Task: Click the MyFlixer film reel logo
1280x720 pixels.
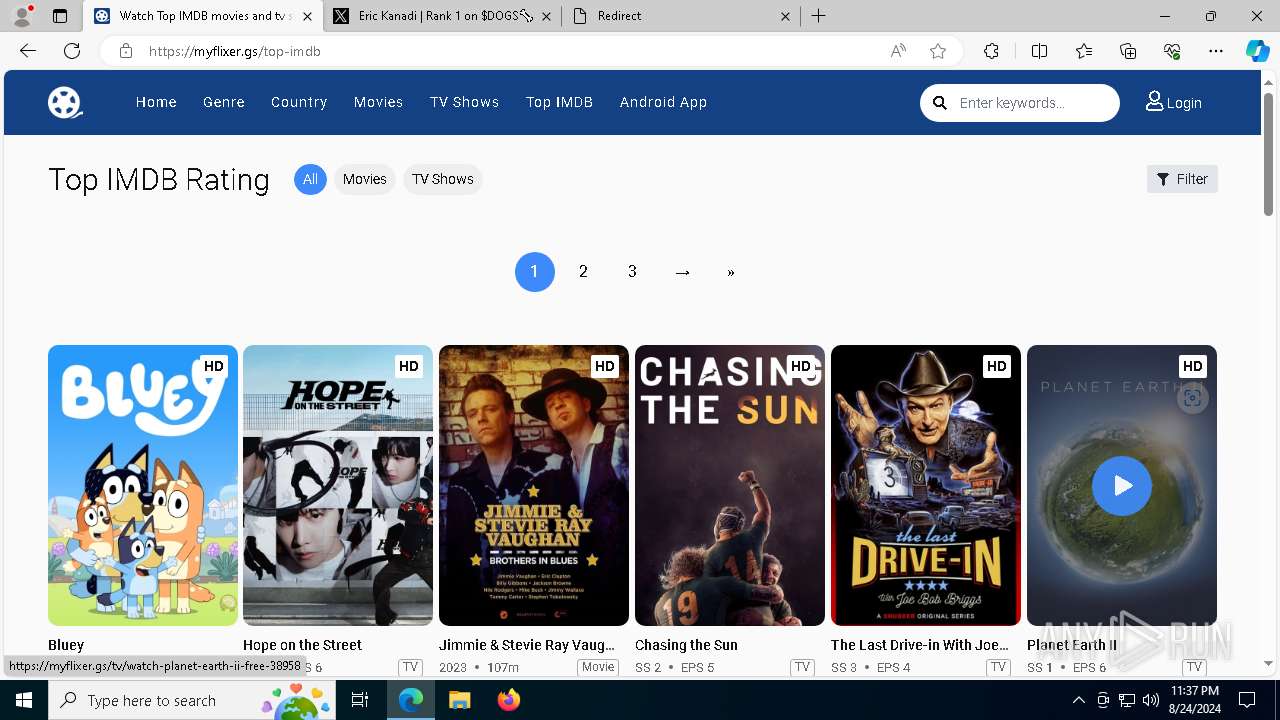Action: coord(65,102)
